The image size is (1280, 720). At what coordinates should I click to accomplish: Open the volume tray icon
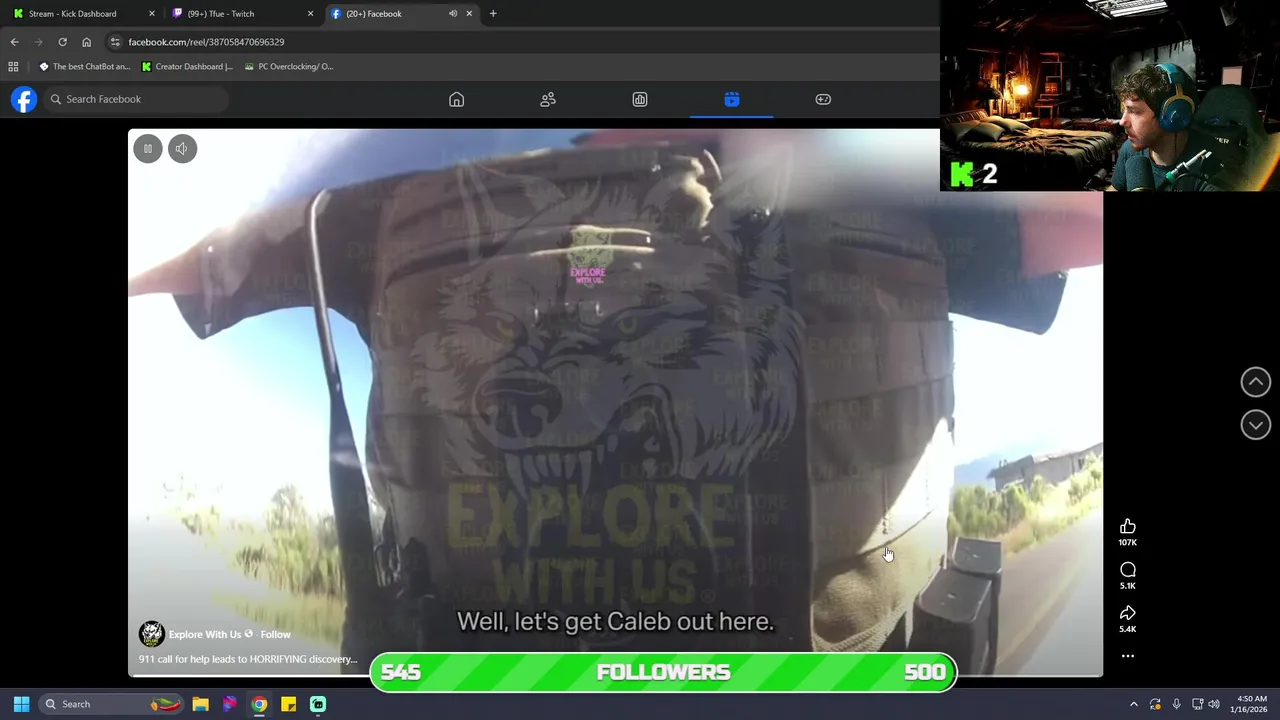(1214, 704)
